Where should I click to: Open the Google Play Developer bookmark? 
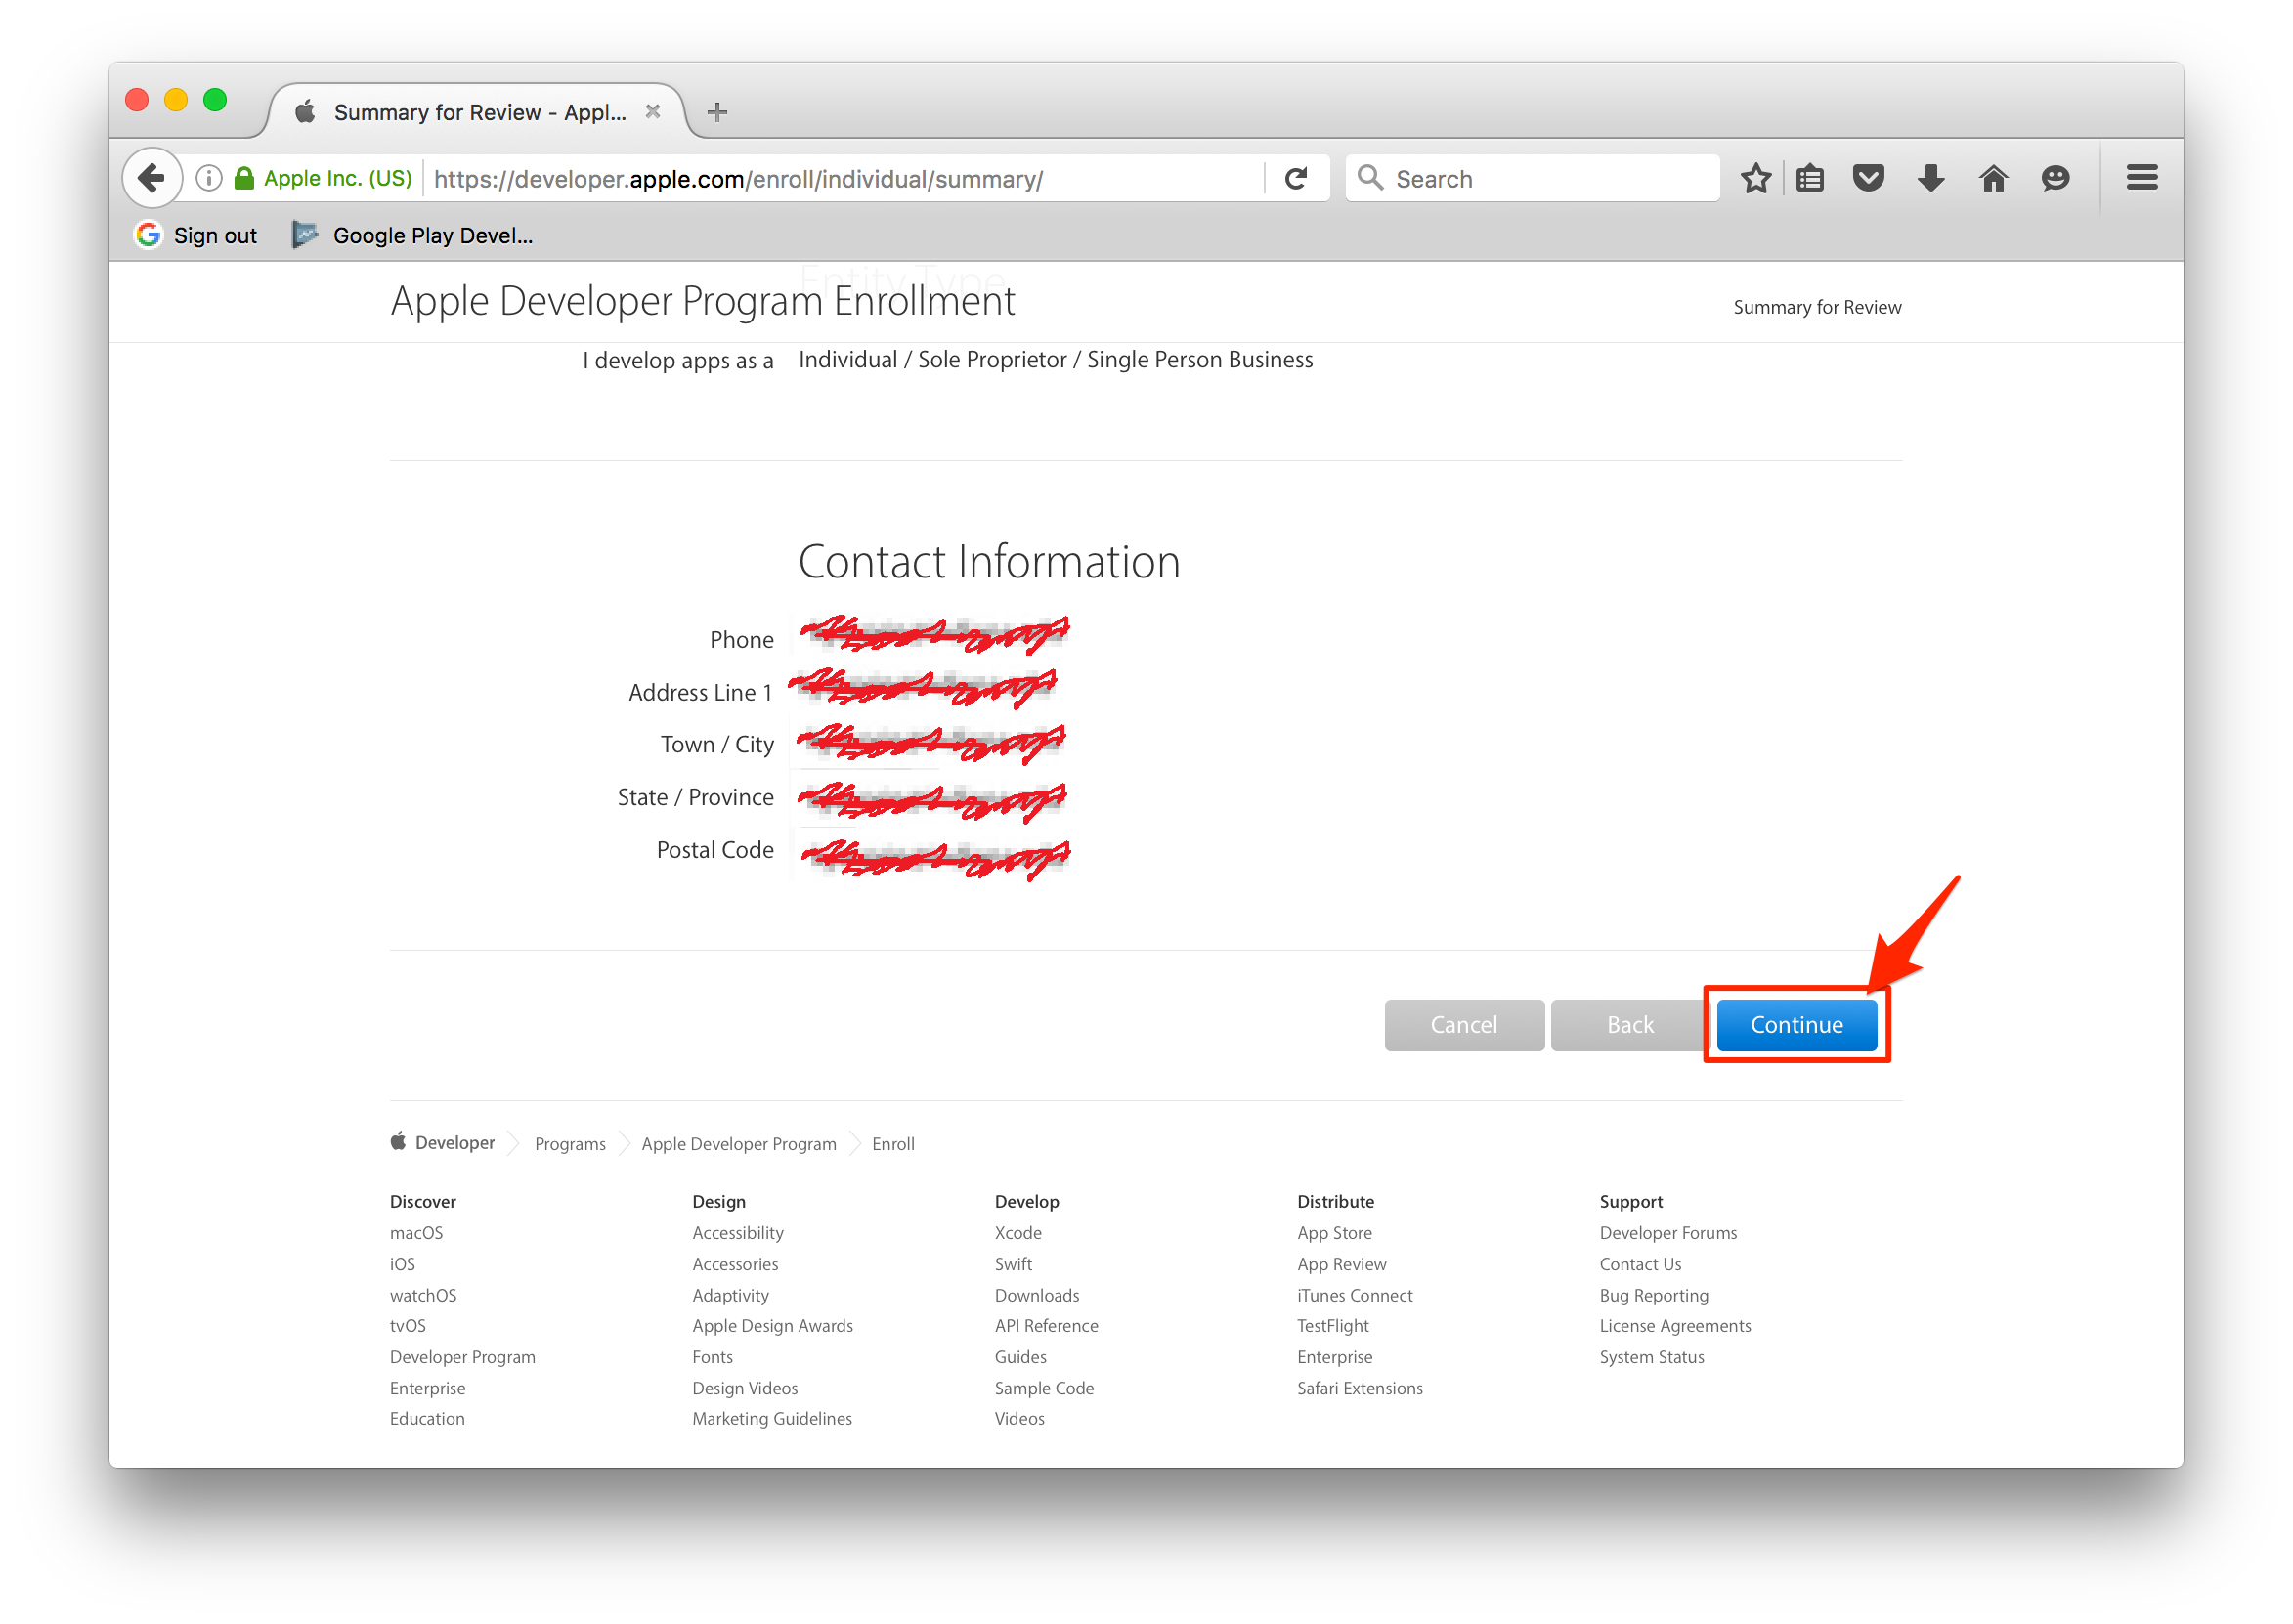pyautogui.click(x=413, y=236)
